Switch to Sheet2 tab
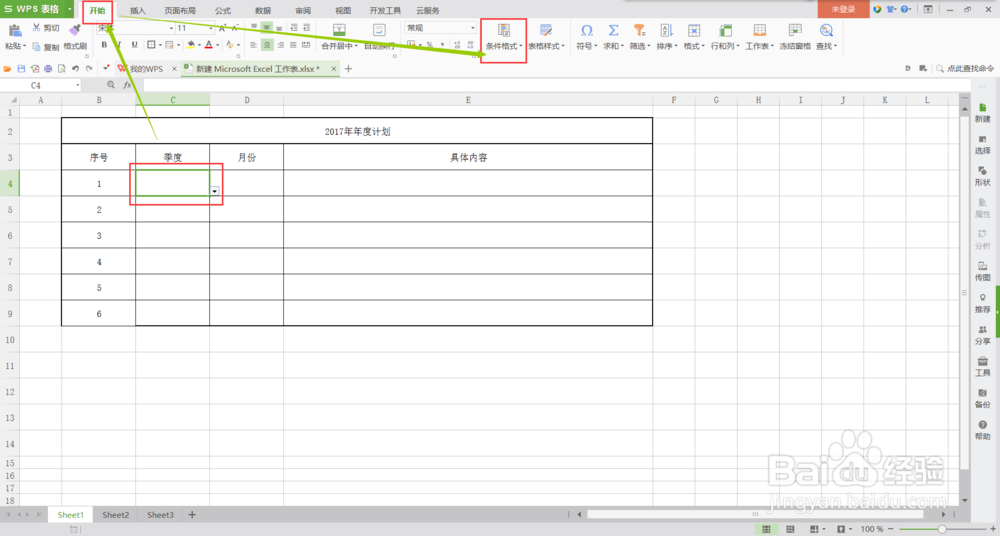 tap(115, 514)
